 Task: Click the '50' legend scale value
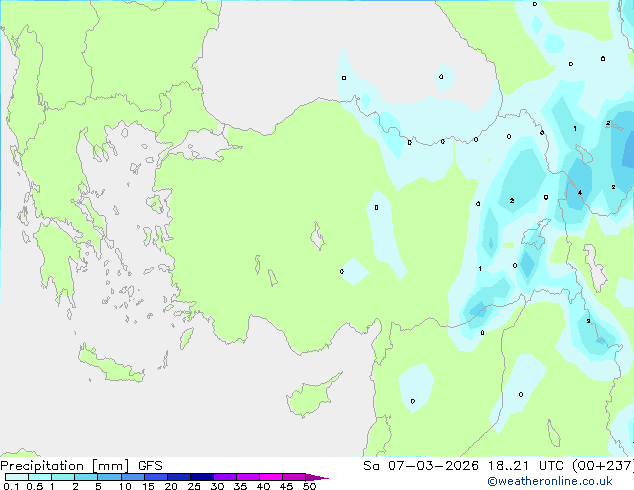[309, 486]
